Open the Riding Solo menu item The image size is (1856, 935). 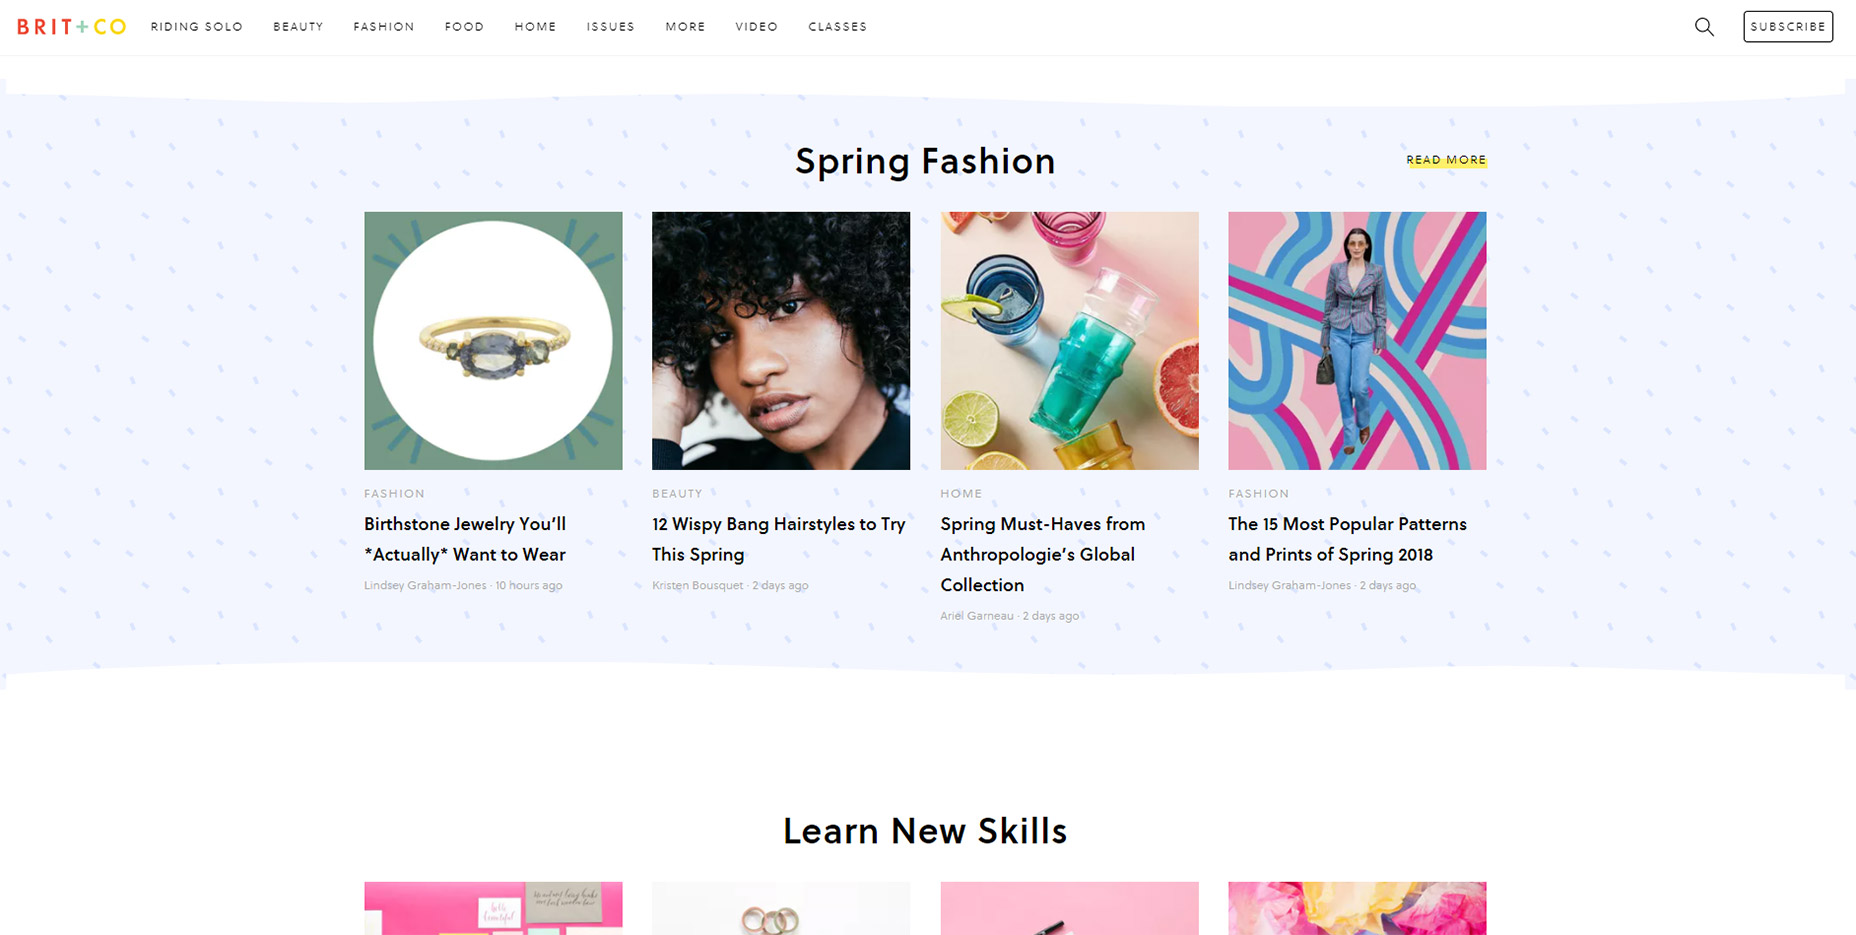197,27
